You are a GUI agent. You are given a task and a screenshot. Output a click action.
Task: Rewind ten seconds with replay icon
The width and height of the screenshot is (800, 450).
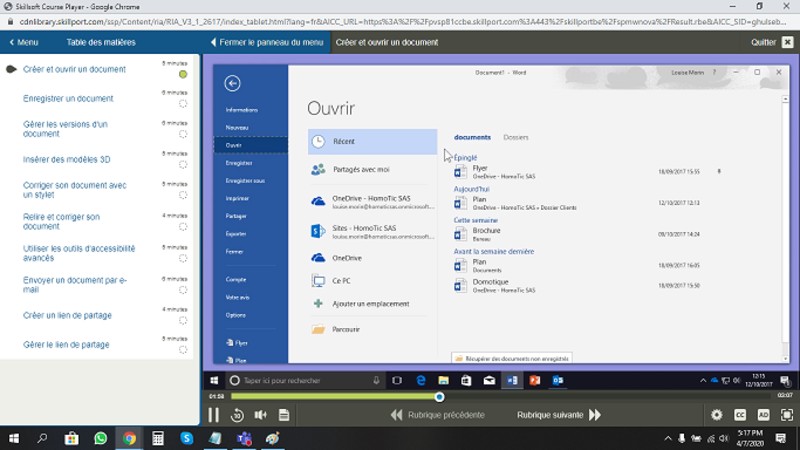point(237,415)
